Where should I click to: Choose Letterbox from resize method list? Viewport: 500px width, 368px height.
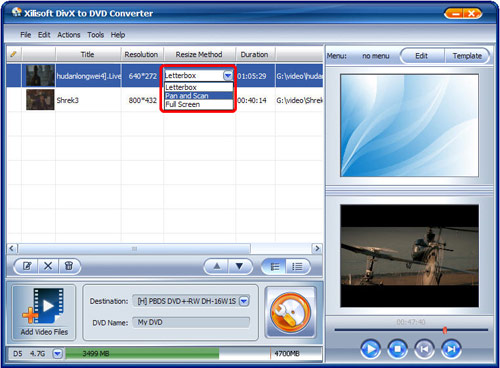pos(199,87)
